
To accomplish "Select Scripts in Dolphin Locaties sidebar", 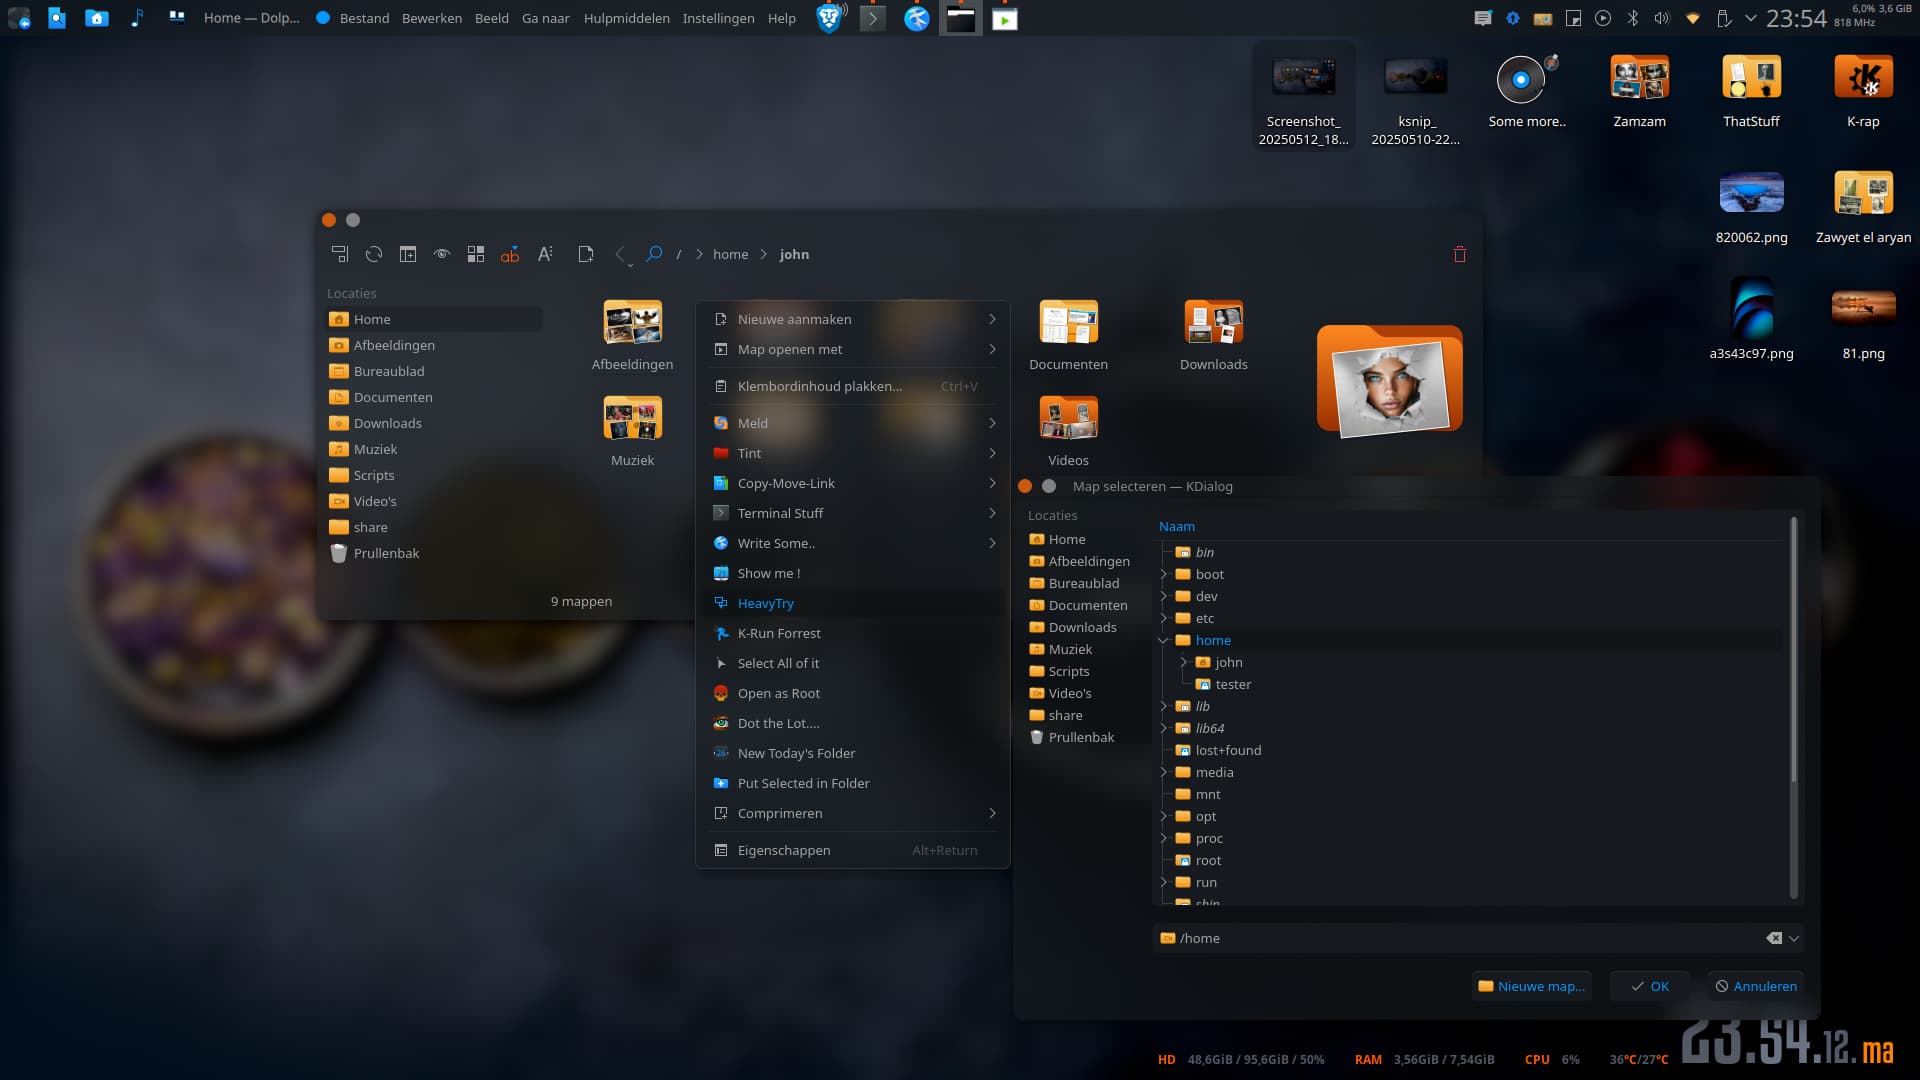I will (434, 475).
